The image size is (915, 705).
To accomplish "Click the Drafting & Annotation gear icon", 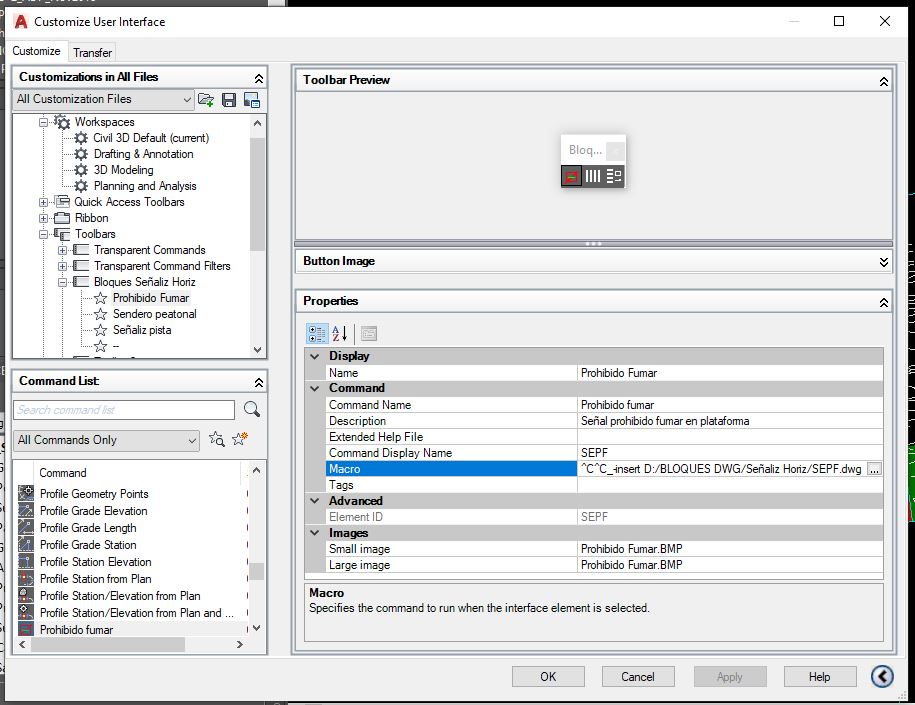I will 81,154.
